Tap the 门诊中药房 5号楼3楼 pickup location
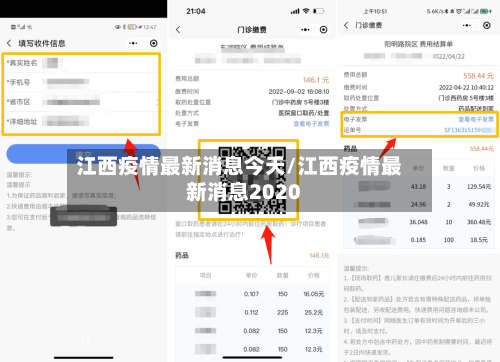 click(x=300, y=102)
